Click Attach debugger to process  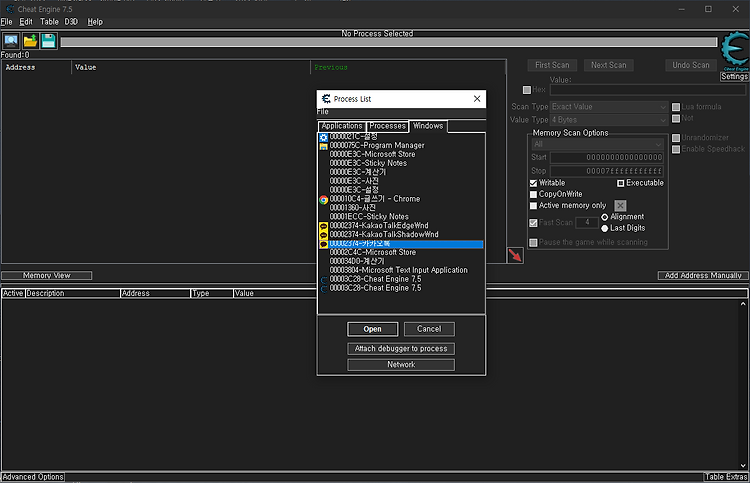[401, 349]
